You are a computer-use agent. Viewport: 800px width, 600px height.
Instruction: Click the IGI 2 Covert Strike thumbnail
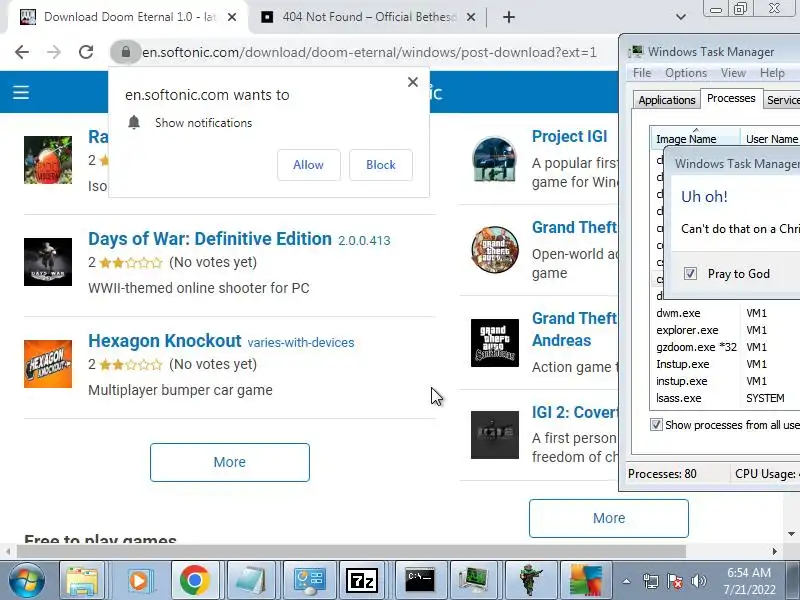tap(495, 435)
